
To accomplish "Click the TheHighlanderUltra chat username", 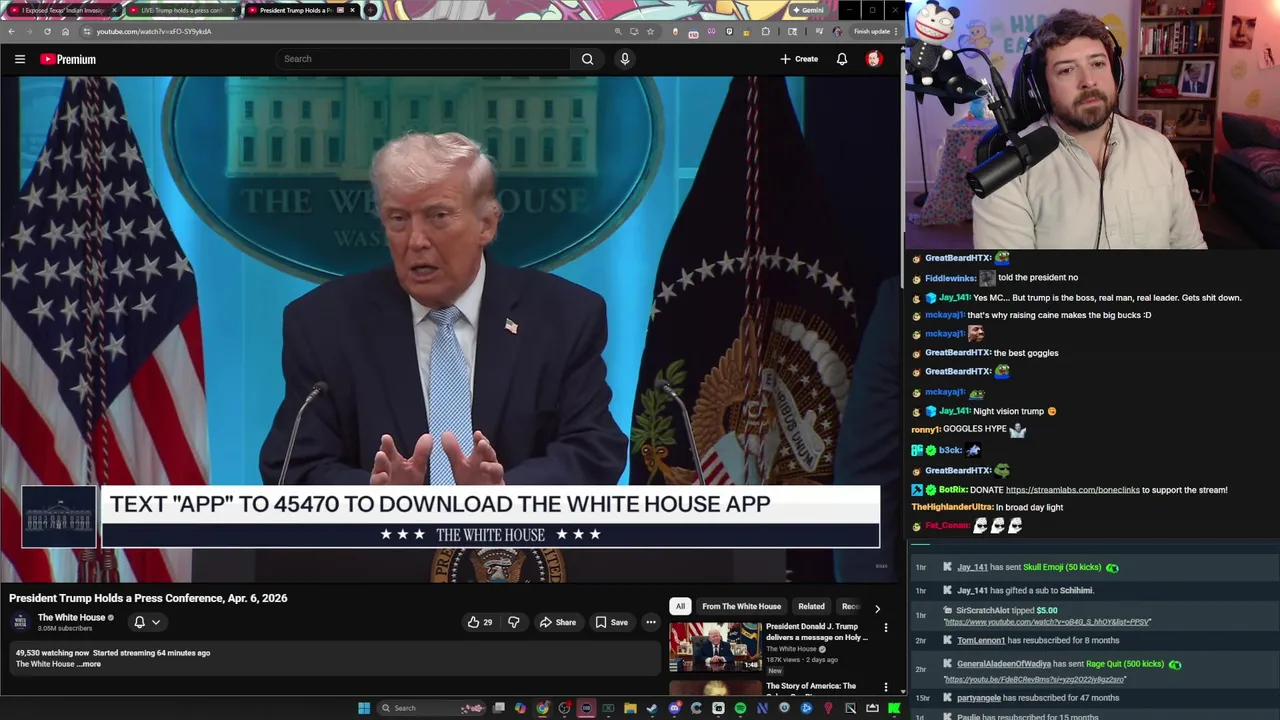I will [x=950, y=507].
